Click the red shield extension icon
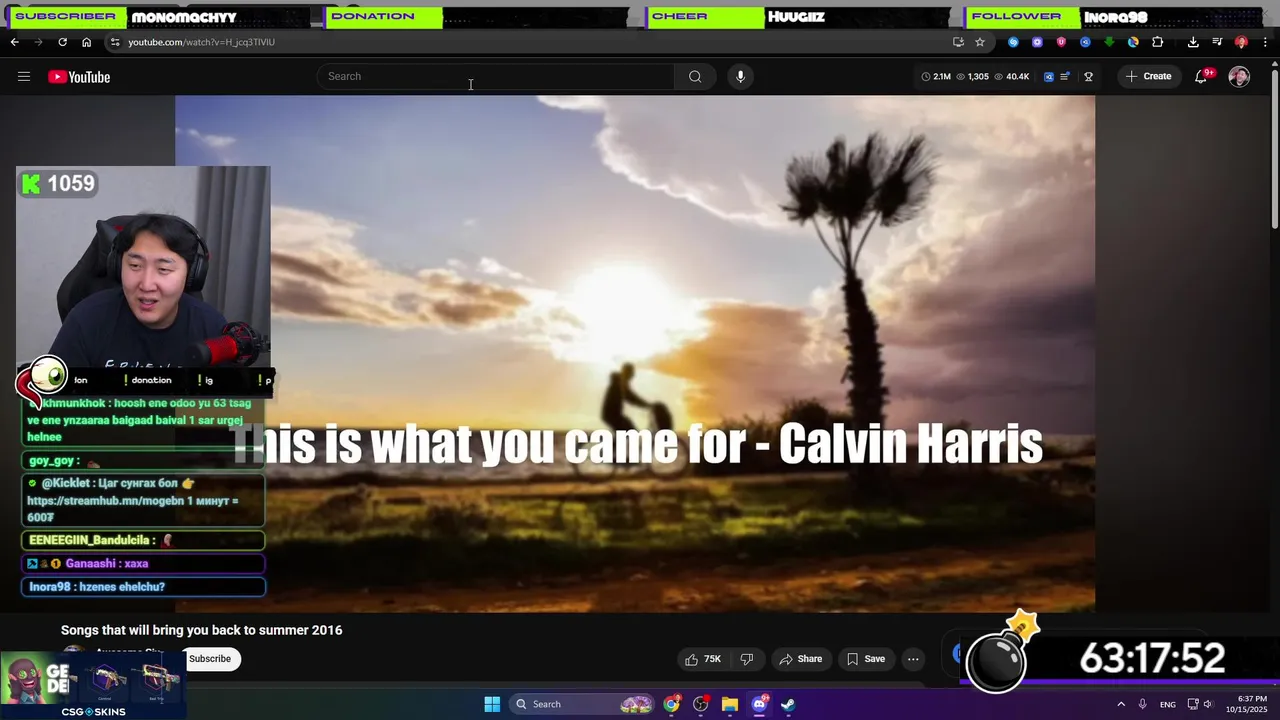Image resolution: width=1280 pixels, height=720 pixels. (1061, 42)
